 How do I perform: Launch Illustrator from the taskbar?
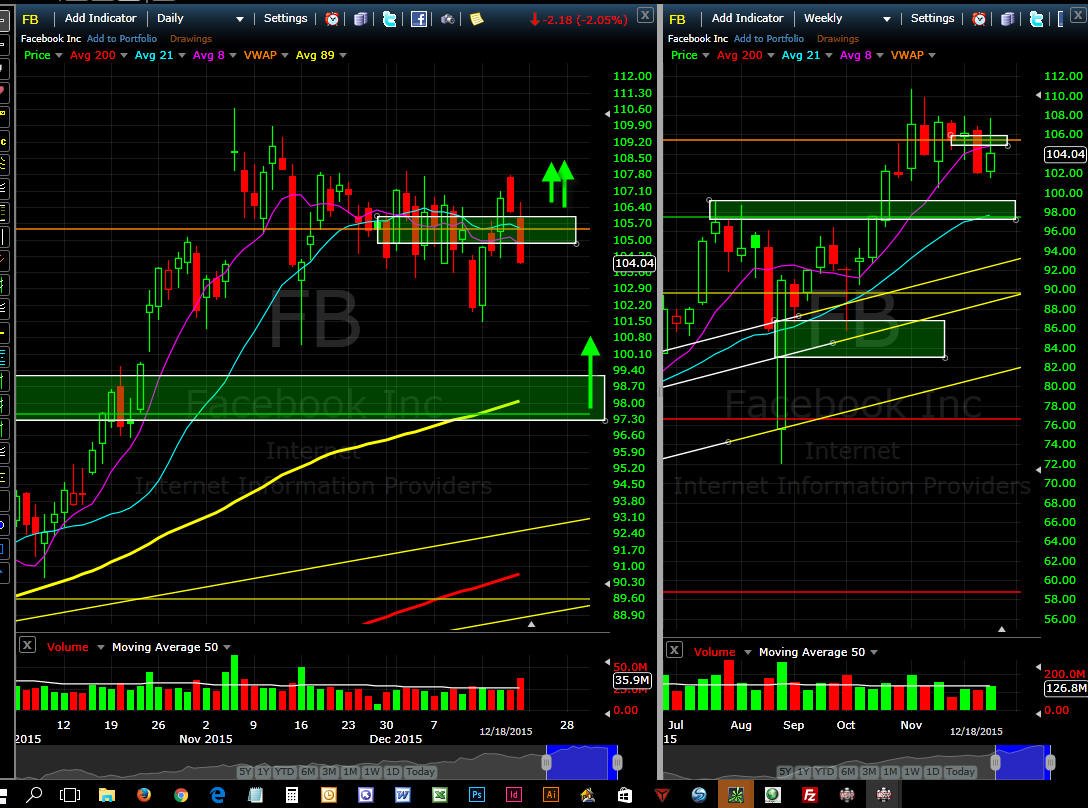pyautogui.click(x=551, y=795)
